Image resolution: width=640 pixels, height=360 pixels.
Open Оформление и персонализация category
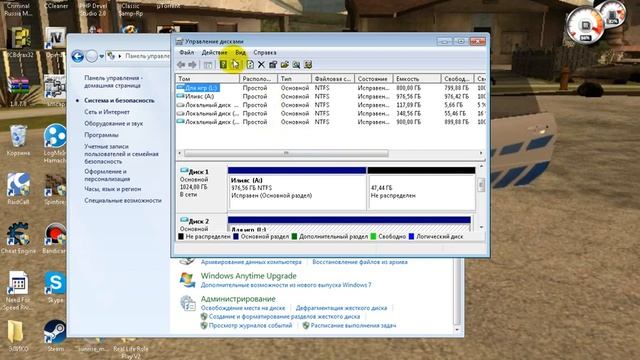tap(107, 175)
